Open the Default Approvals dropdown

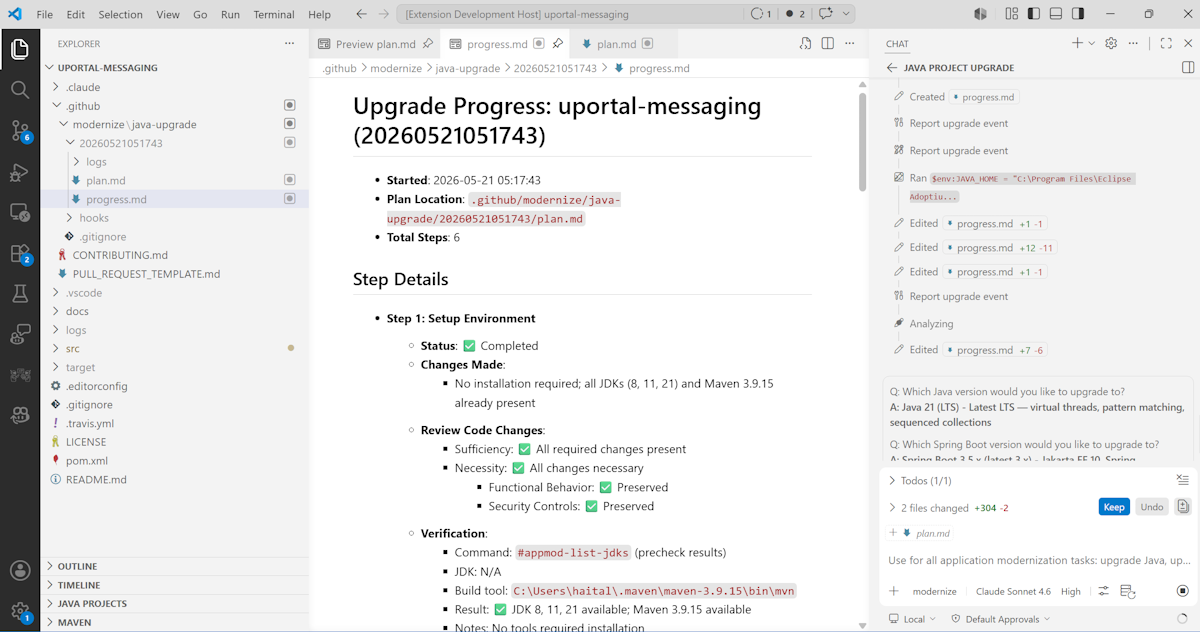[x=1000, y=619]
